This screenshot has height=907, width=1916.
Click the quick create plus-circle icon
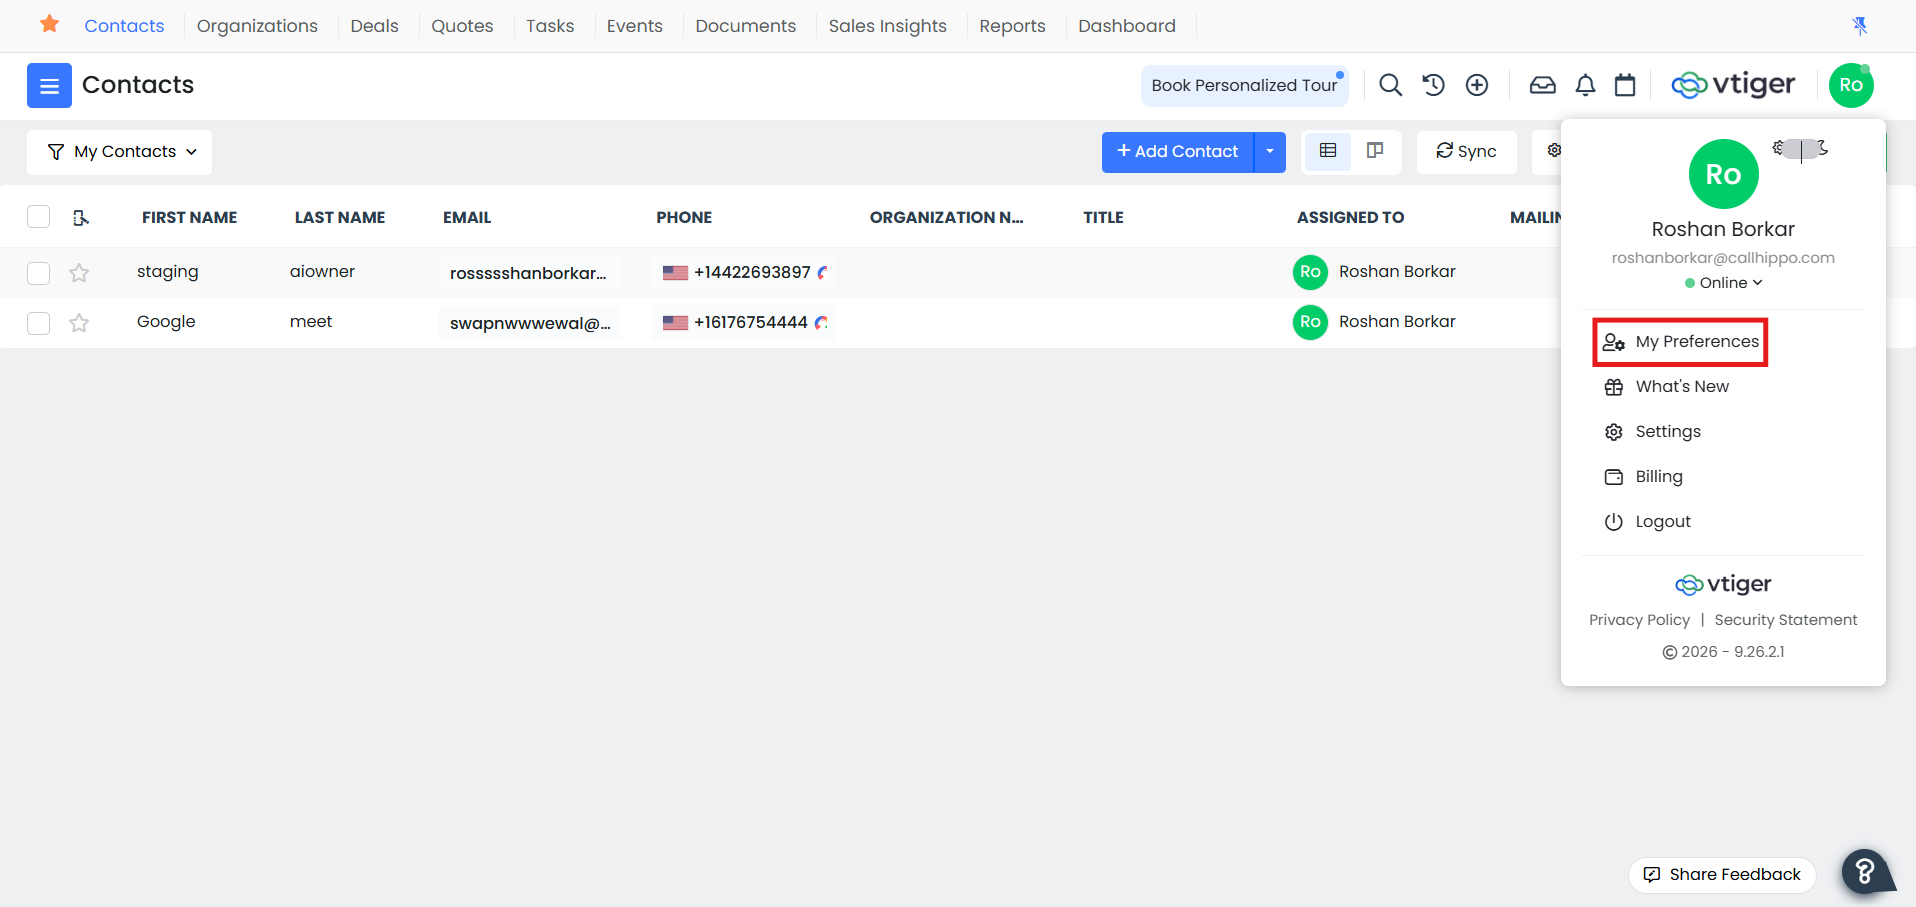pyautogui.click(x=1477, y=85)
